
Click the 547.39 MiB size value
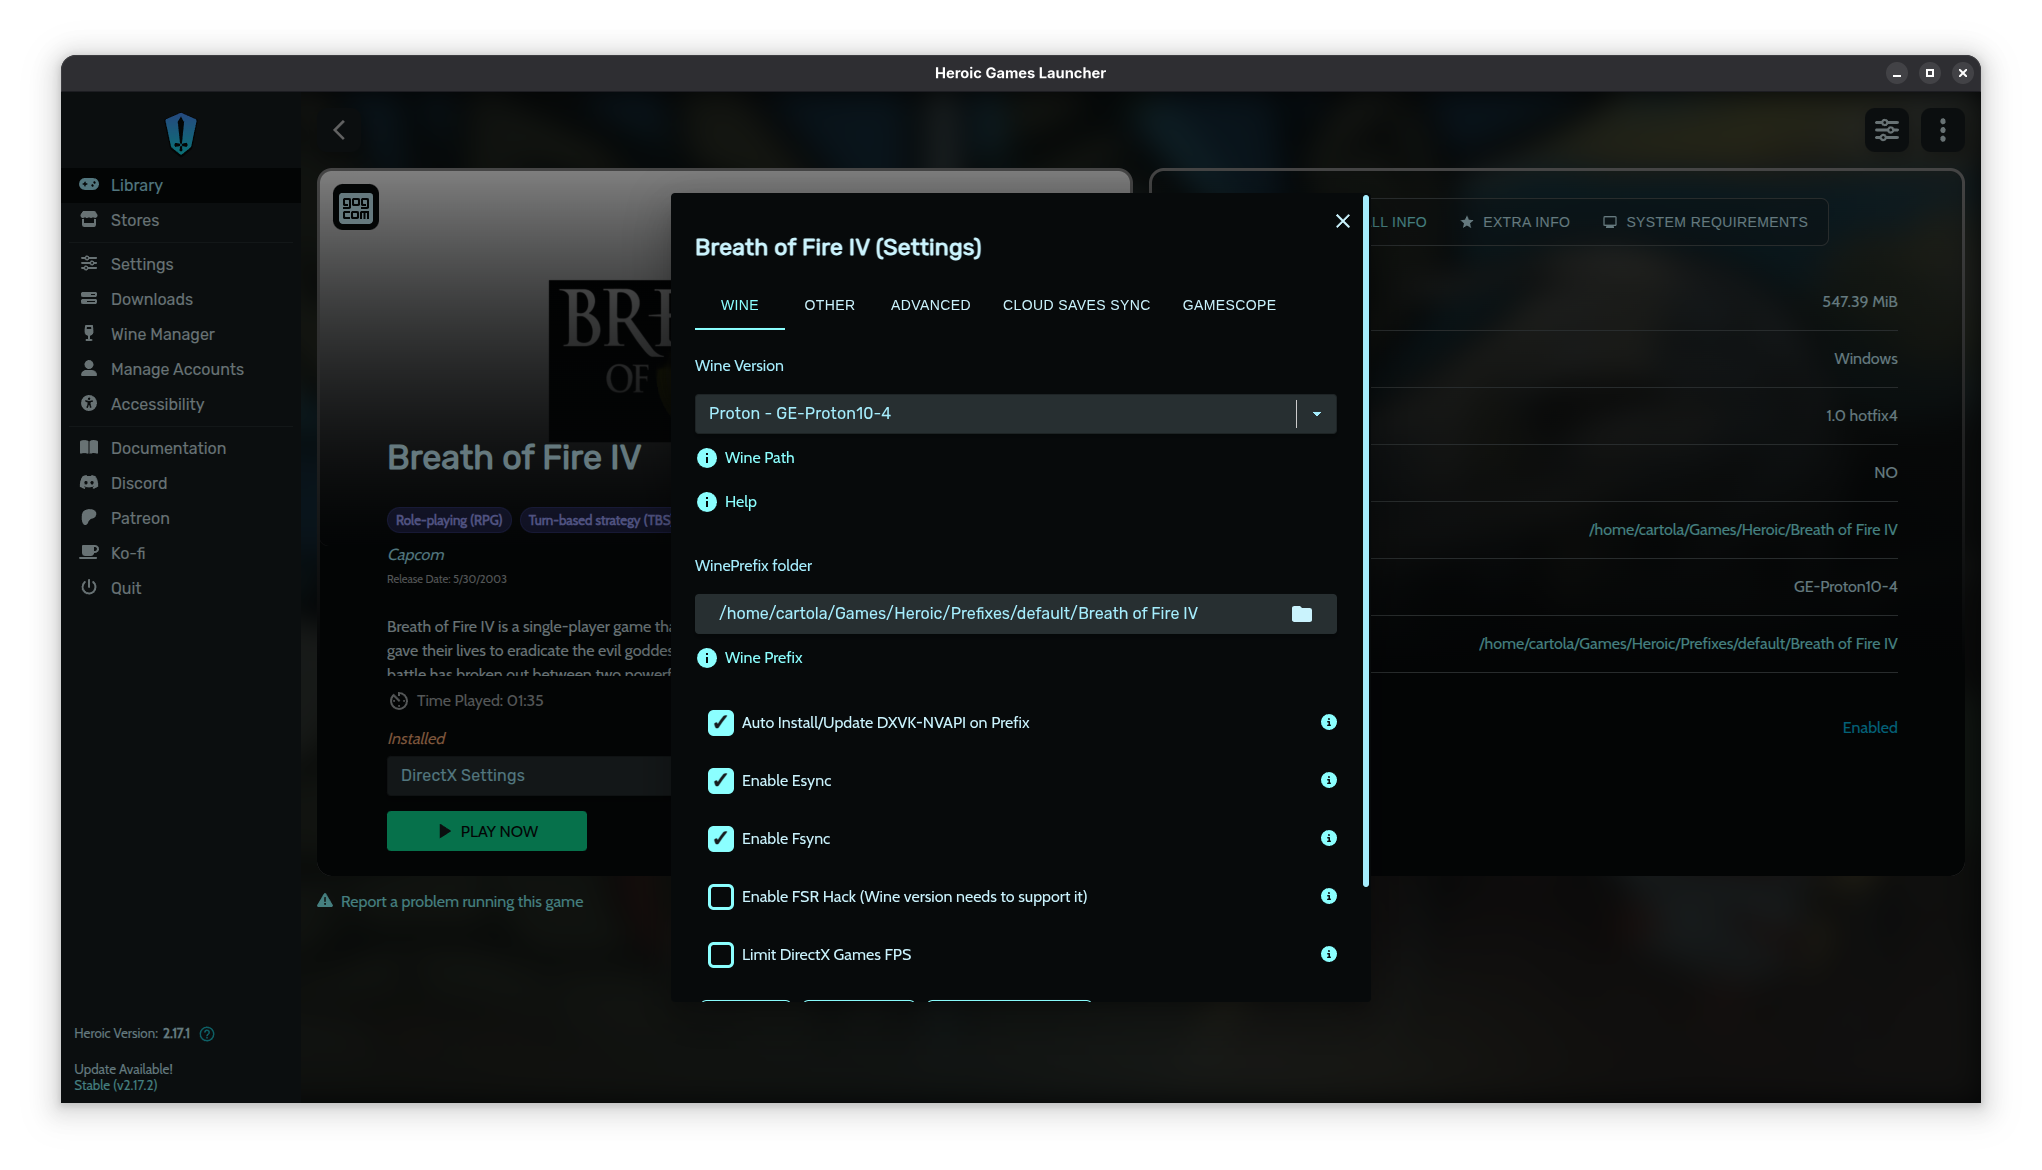pyautogui.click(x=1860, y=302)
